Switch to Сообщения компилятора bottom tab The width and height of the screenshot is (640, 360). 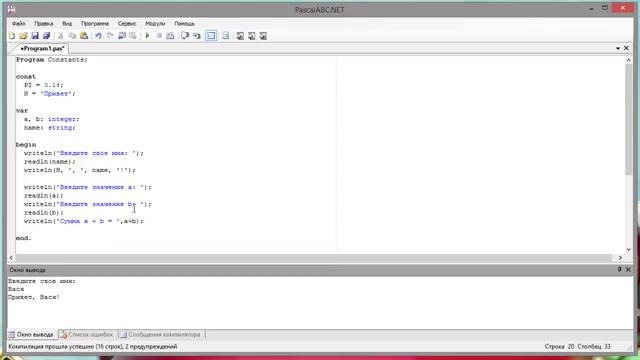pyautogui.click(x=161, y=335)
